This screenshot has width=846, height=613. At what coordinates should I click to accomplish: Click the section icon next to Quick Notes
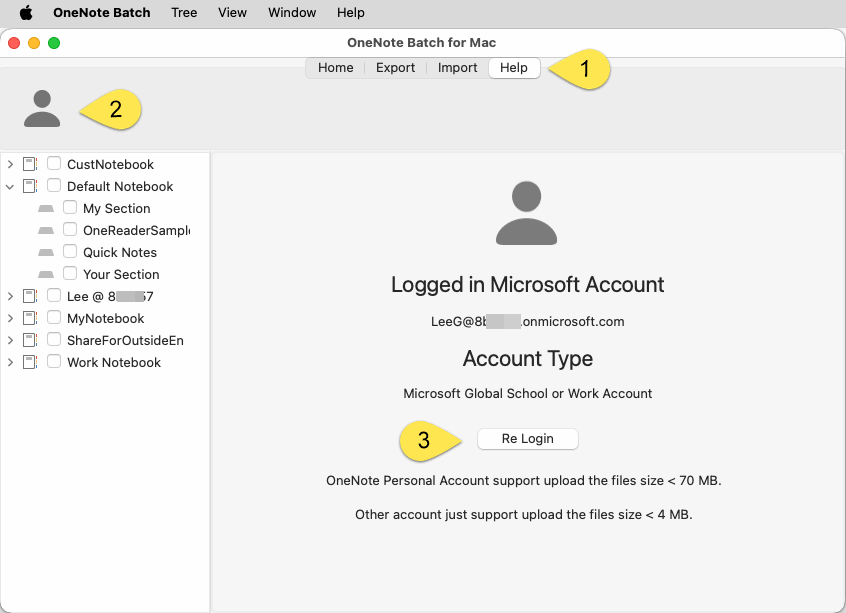pyautogui.click(x=46, y=252)
